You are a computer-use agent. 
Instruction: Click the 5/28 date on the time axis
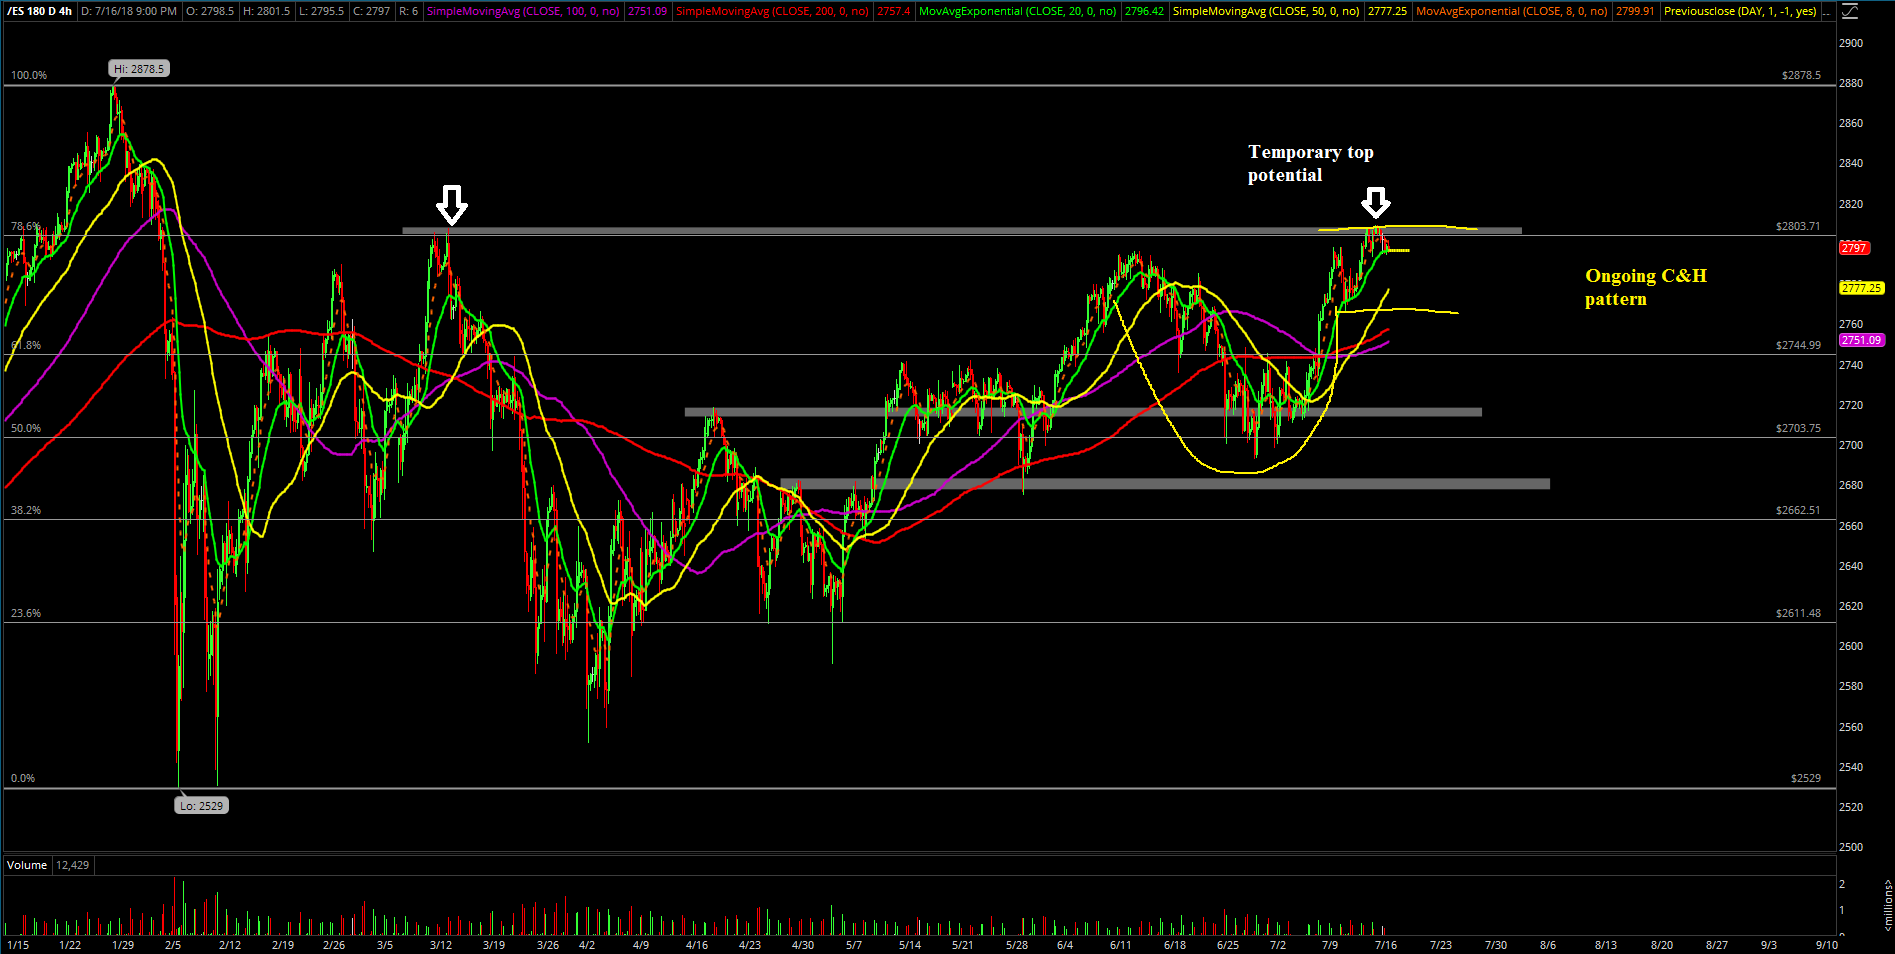tap(1017, 945)
